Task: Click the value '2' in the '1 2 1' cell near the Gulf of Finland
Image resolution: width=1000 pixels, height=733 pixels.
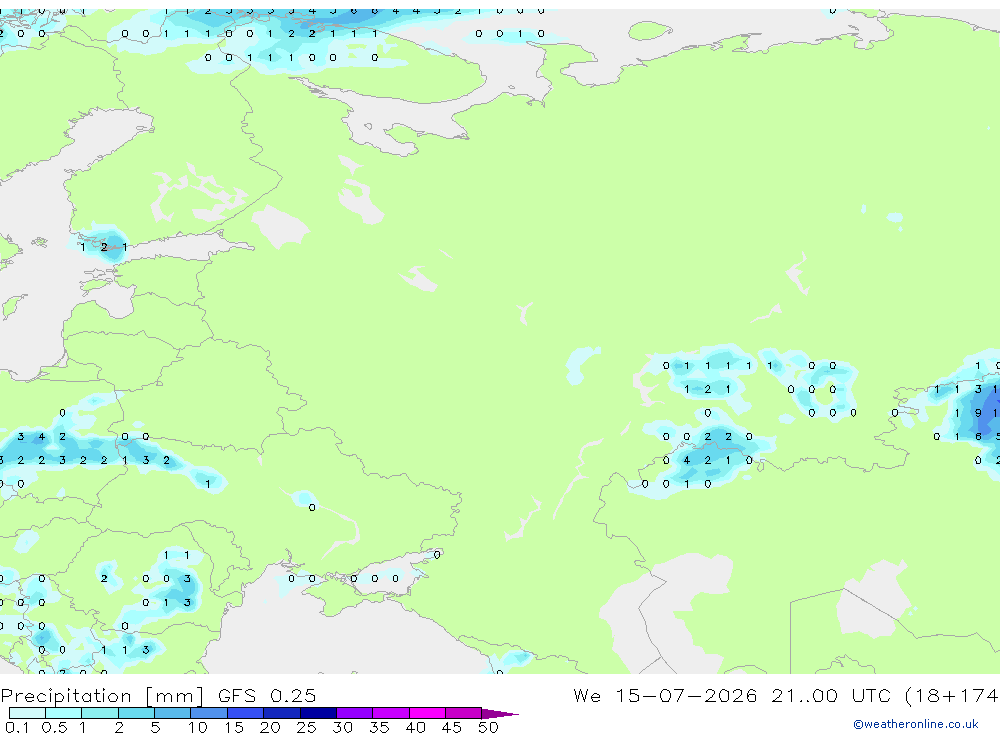Action: point(104,247)
